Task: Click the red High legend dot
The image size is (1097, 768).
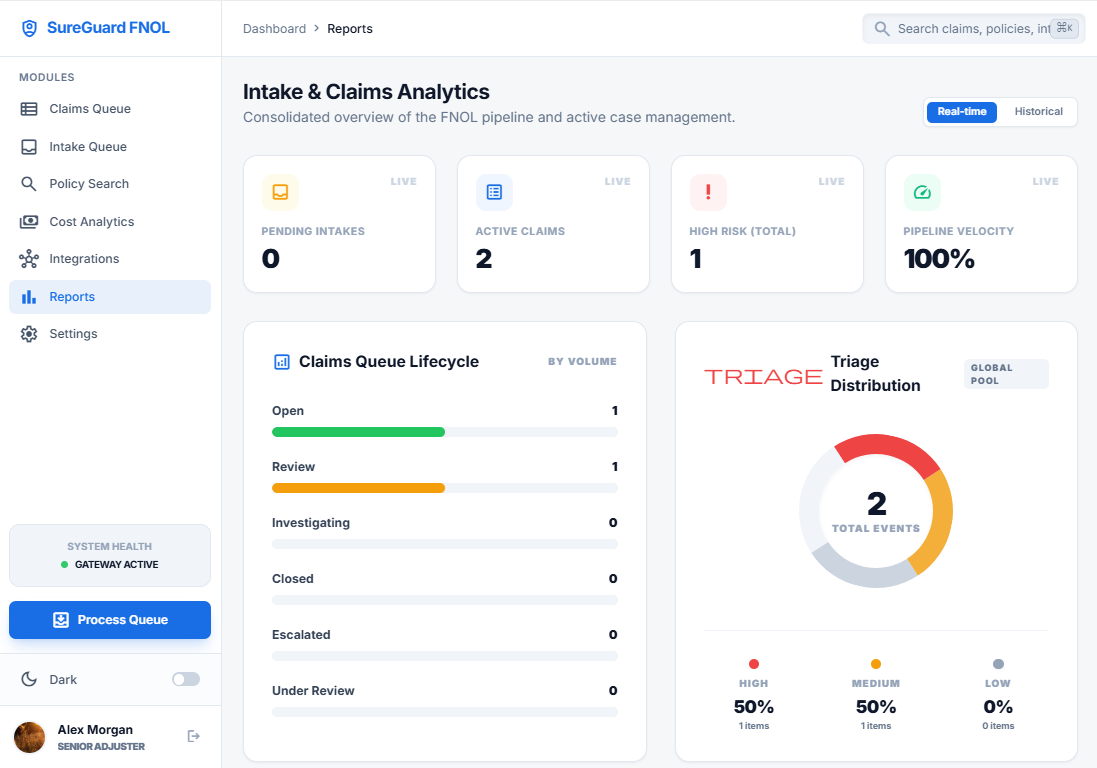Action: click(x=754, y=664)
